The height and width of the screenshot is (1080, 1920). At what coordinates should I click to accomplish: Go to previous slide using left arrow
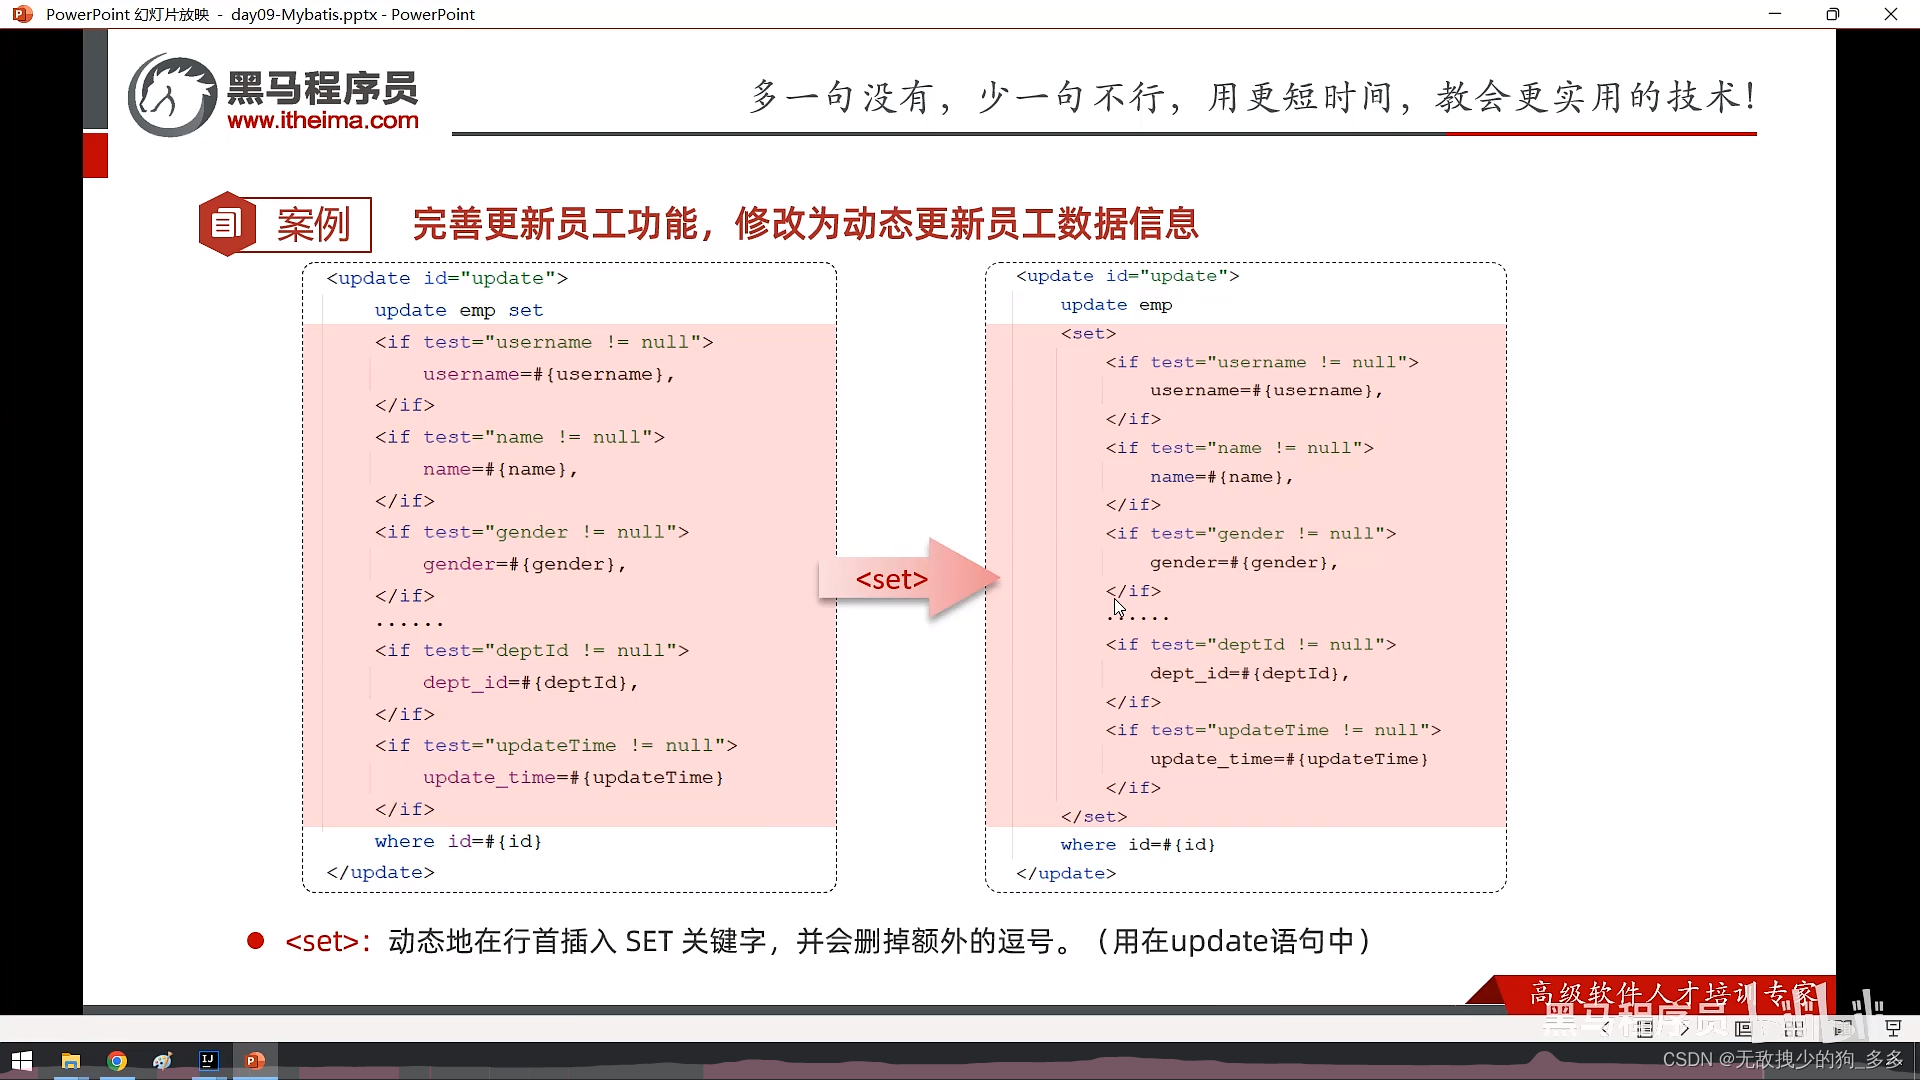coord(1605,1029)
